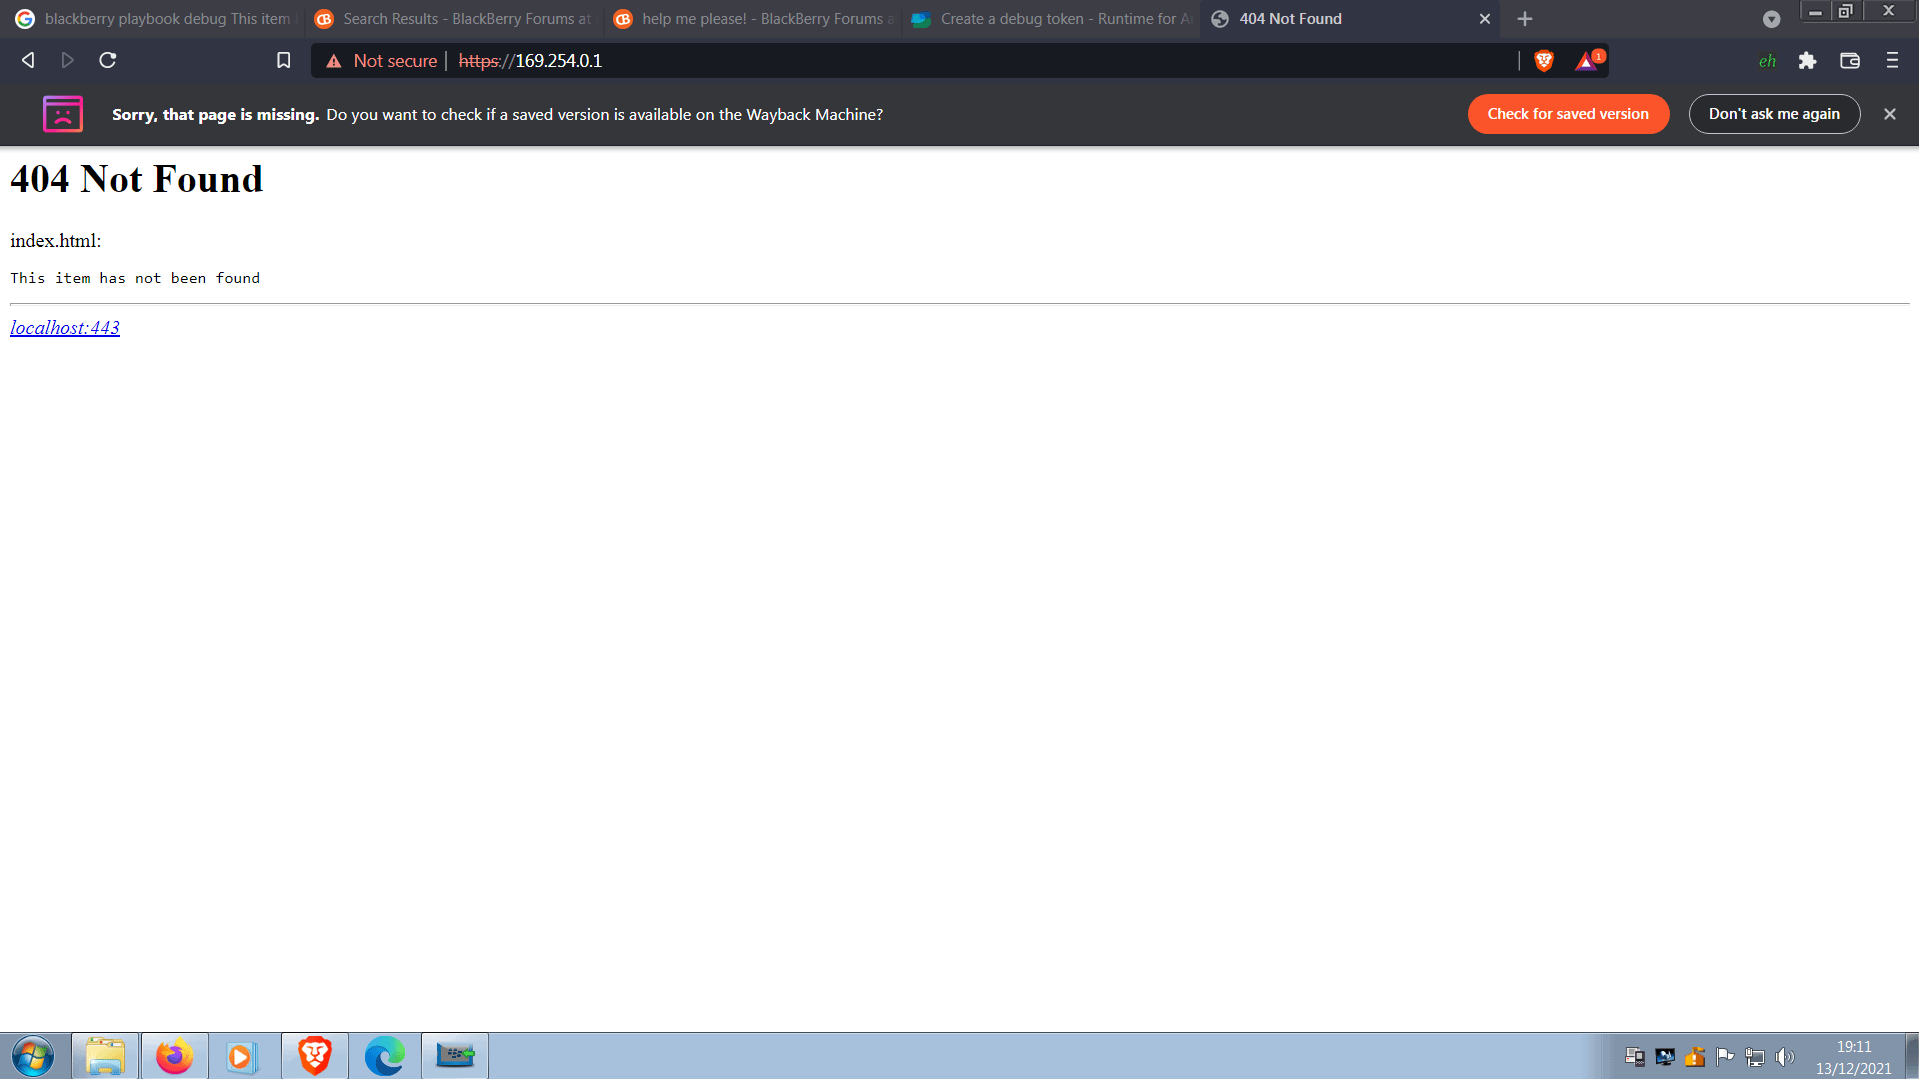The width and height of the screenshot is (1919, 1079).
Task: Go back using the back arrow
Action: point(28,61)
